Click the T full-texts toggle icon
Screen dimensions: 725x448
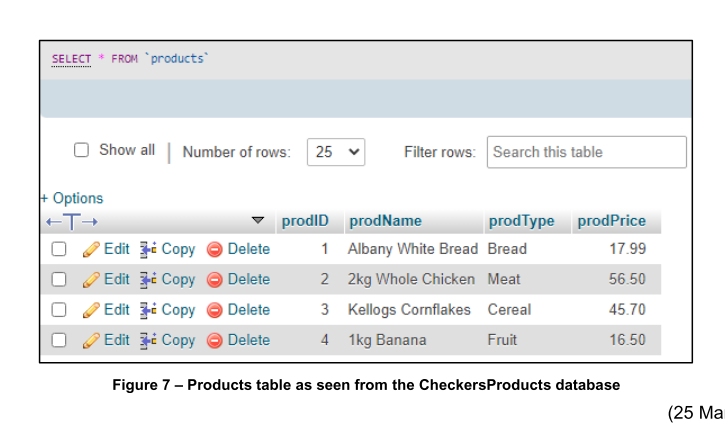pyautogui.click(x=72, y=222)
